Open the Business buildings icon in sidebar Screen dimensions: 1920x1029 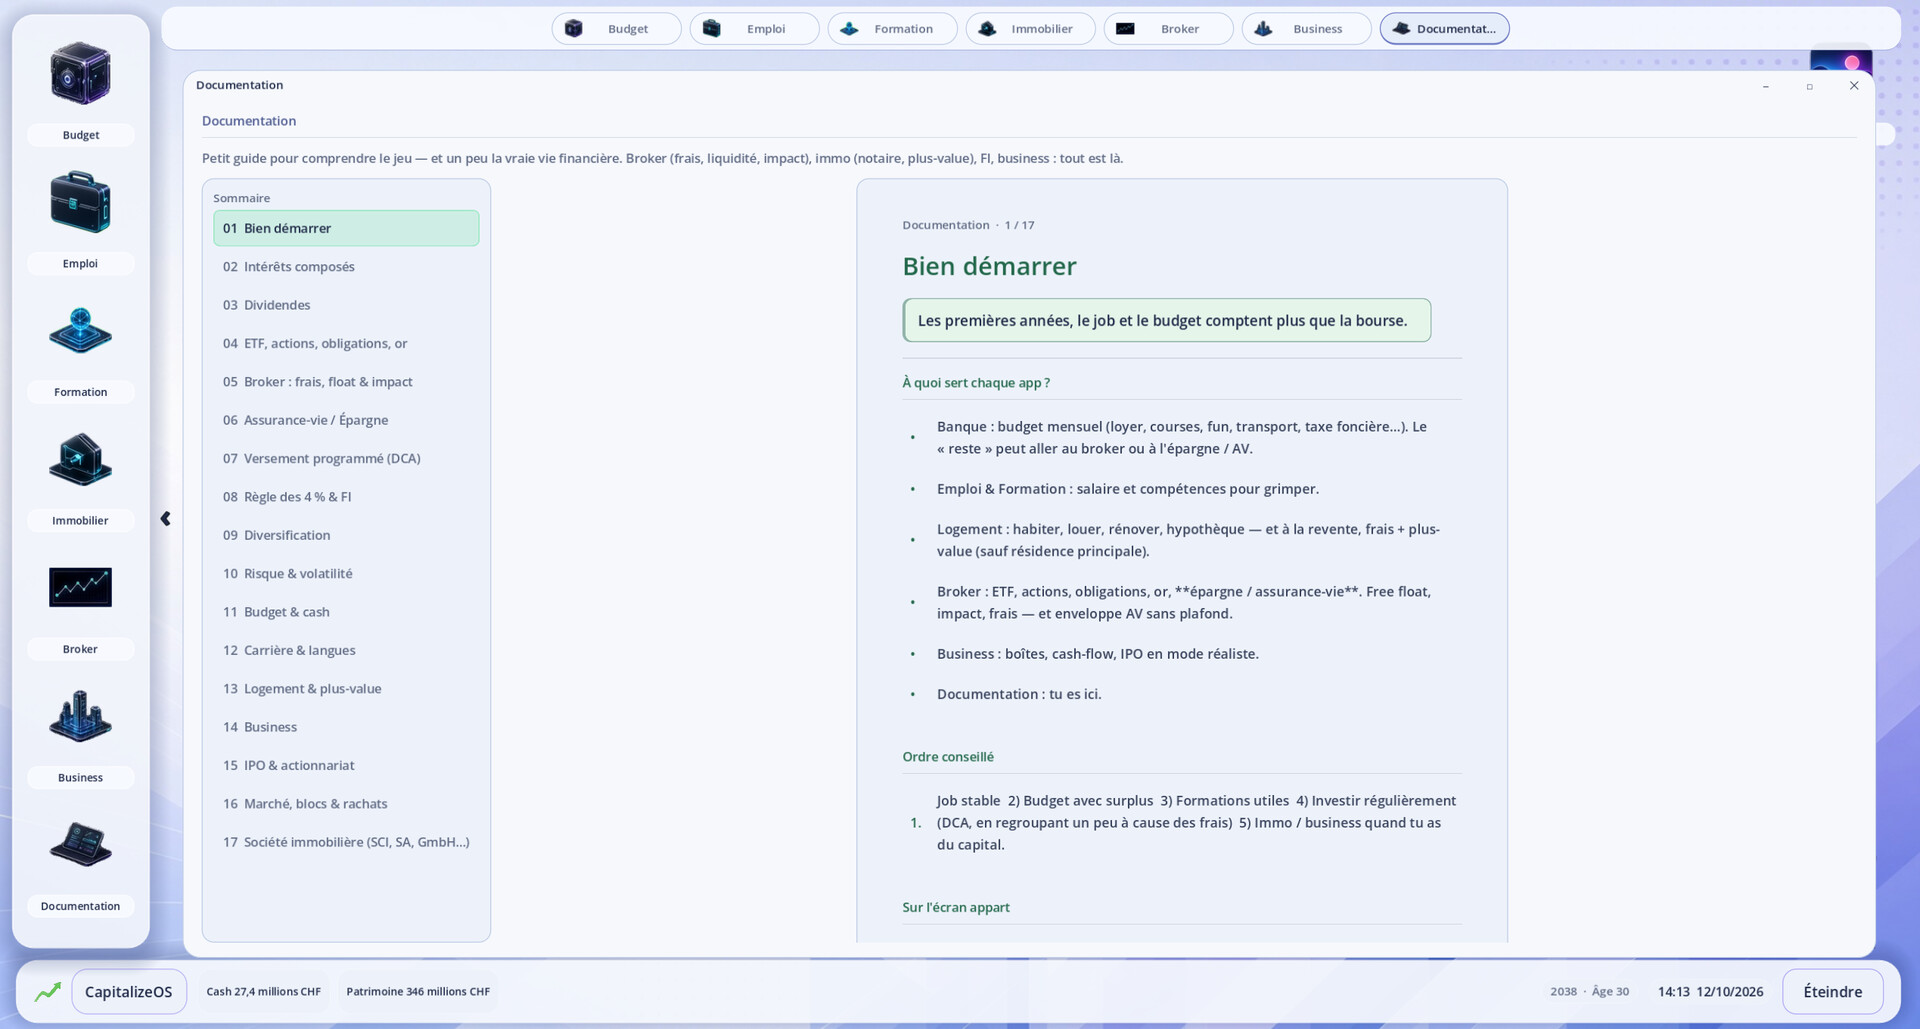coord(80,716)
